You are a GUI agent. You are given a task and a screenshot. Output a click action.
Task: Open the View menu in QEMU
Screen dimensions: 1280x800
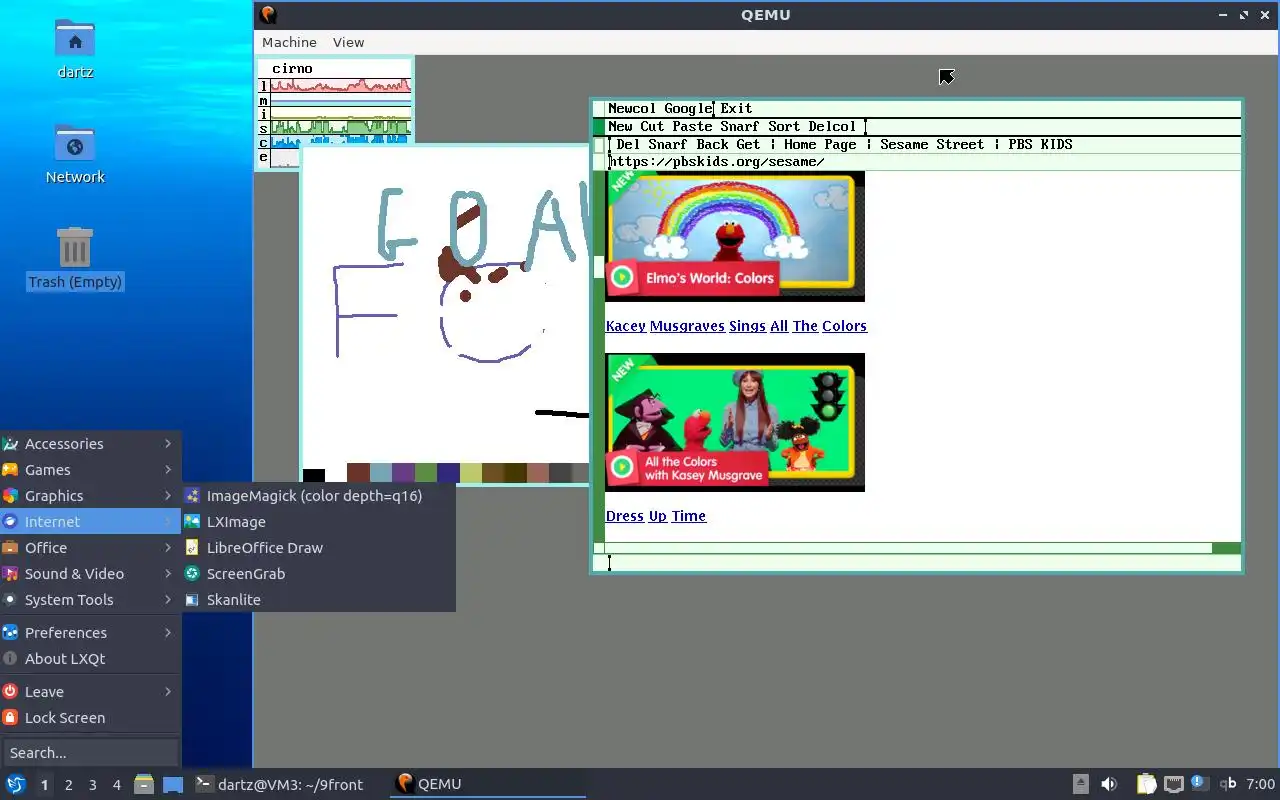click(x=348, y=42)
